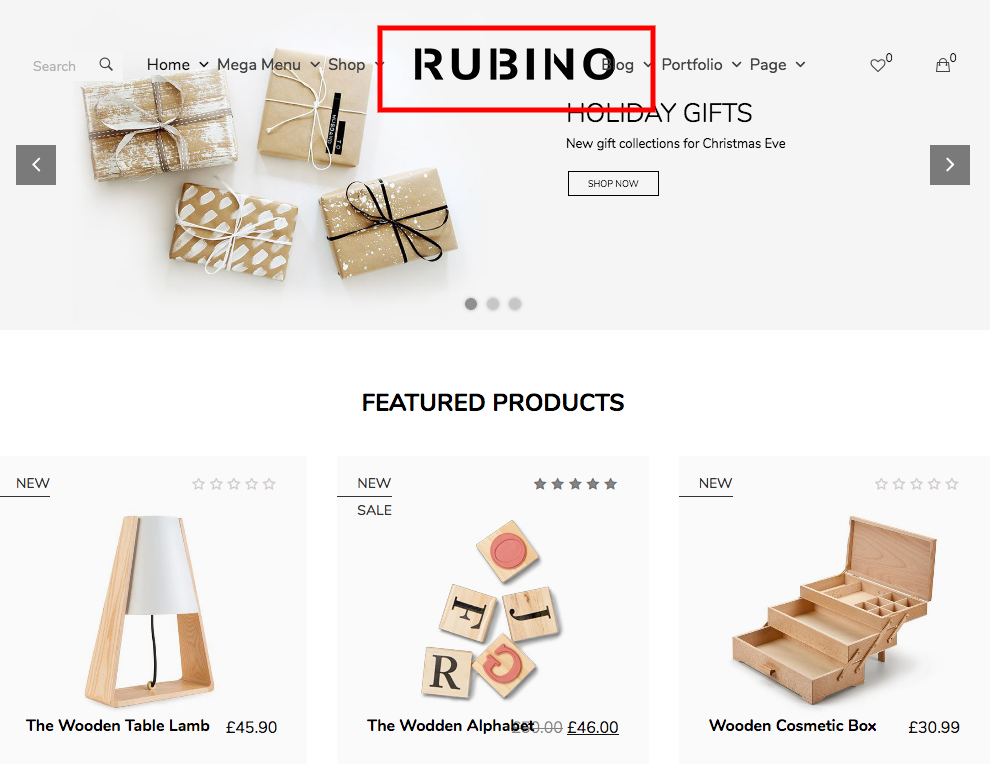The height and width of the screenshot is (764, 1004).
Task: Select the third slider dot
Action: (x=515, y=304)
